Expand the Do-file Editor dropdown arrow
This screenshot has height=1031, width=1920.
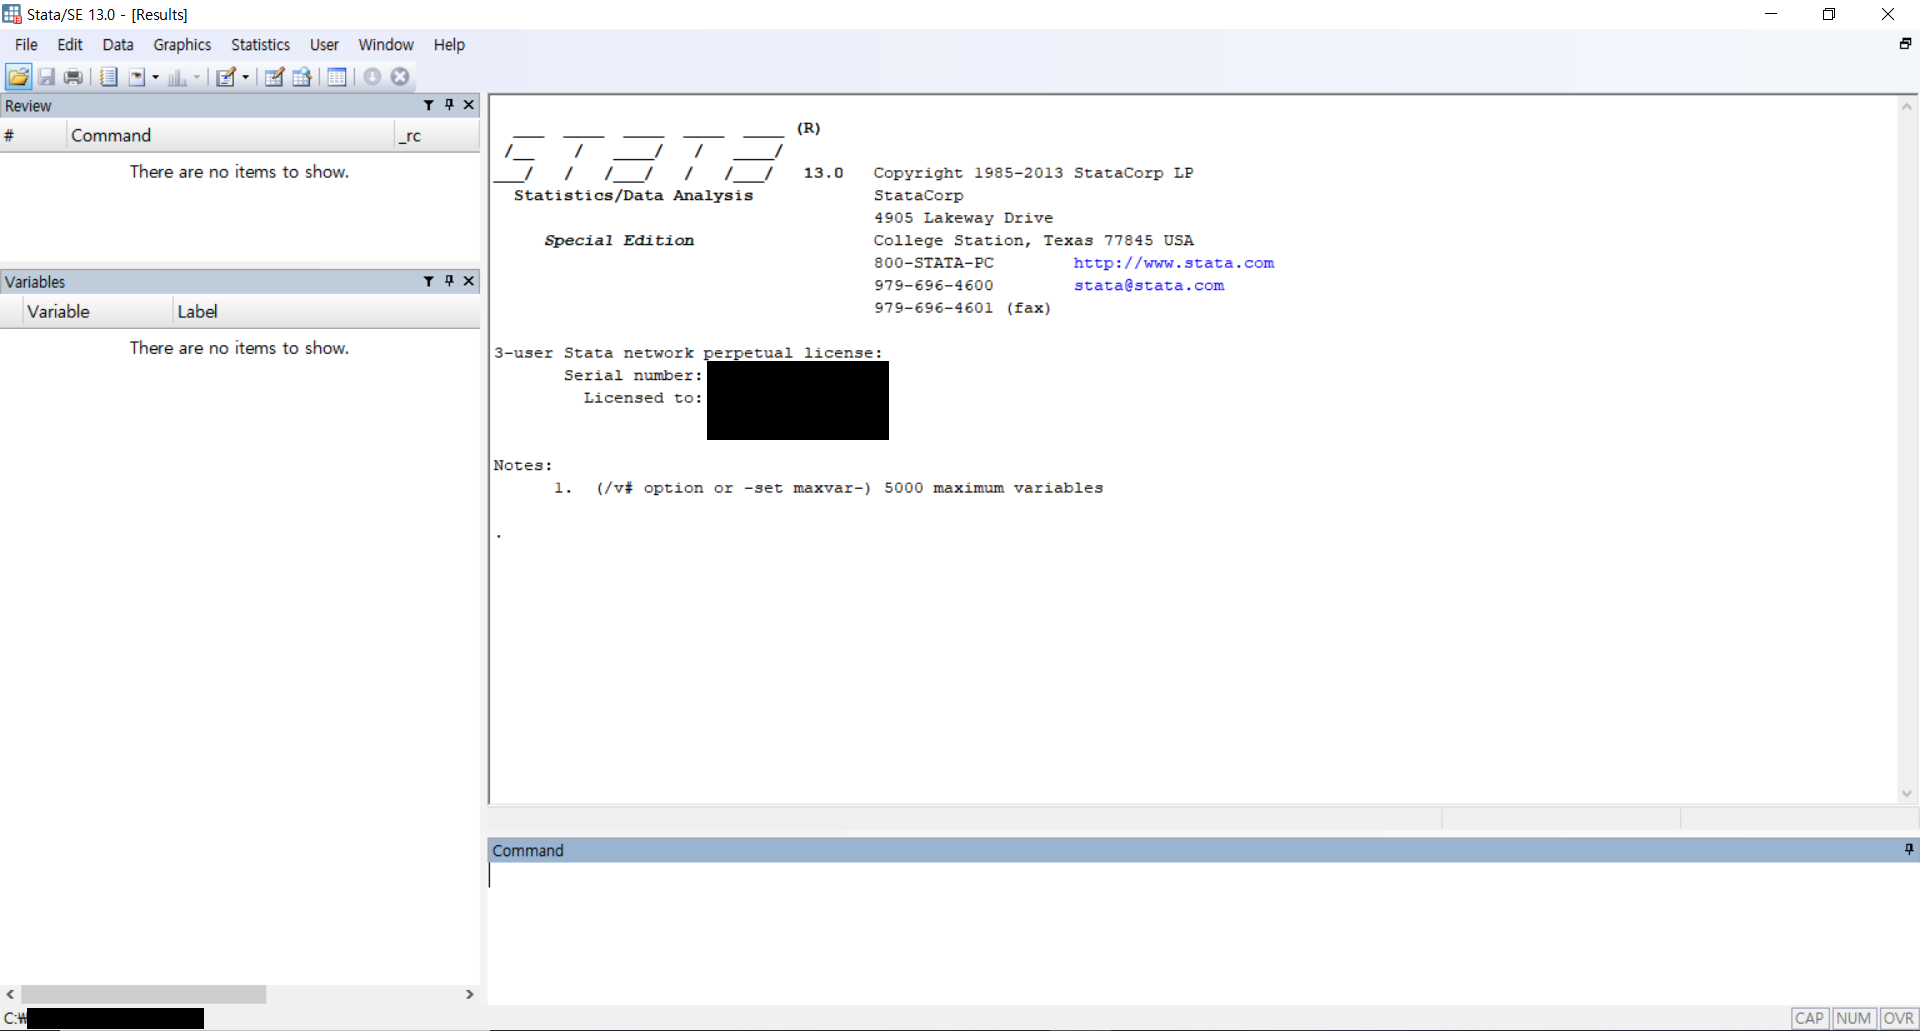245,77
